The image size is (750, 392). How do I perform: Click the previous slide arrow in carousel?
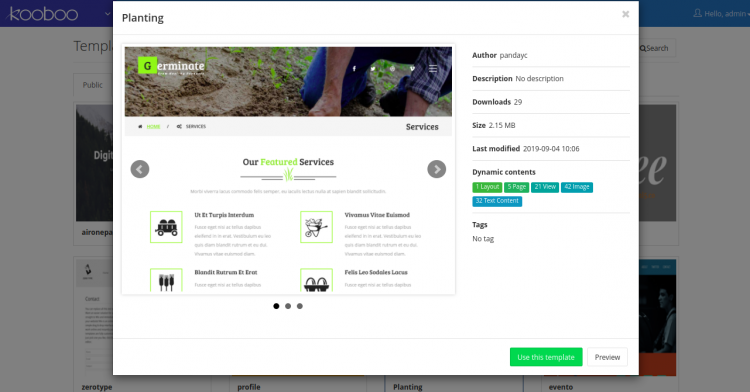(x=140, y=169)
